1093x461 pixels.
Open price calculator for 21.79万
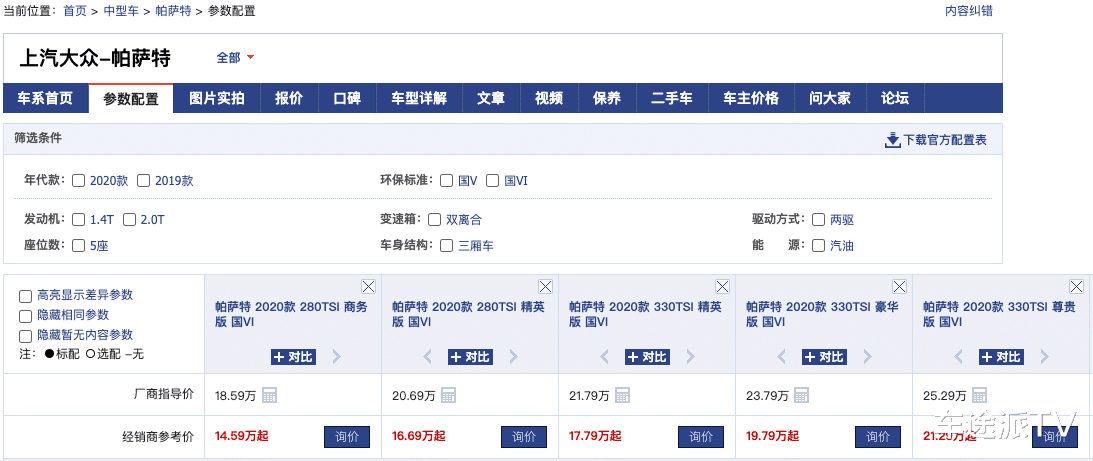pyautogui.click(x=622, y=395)
